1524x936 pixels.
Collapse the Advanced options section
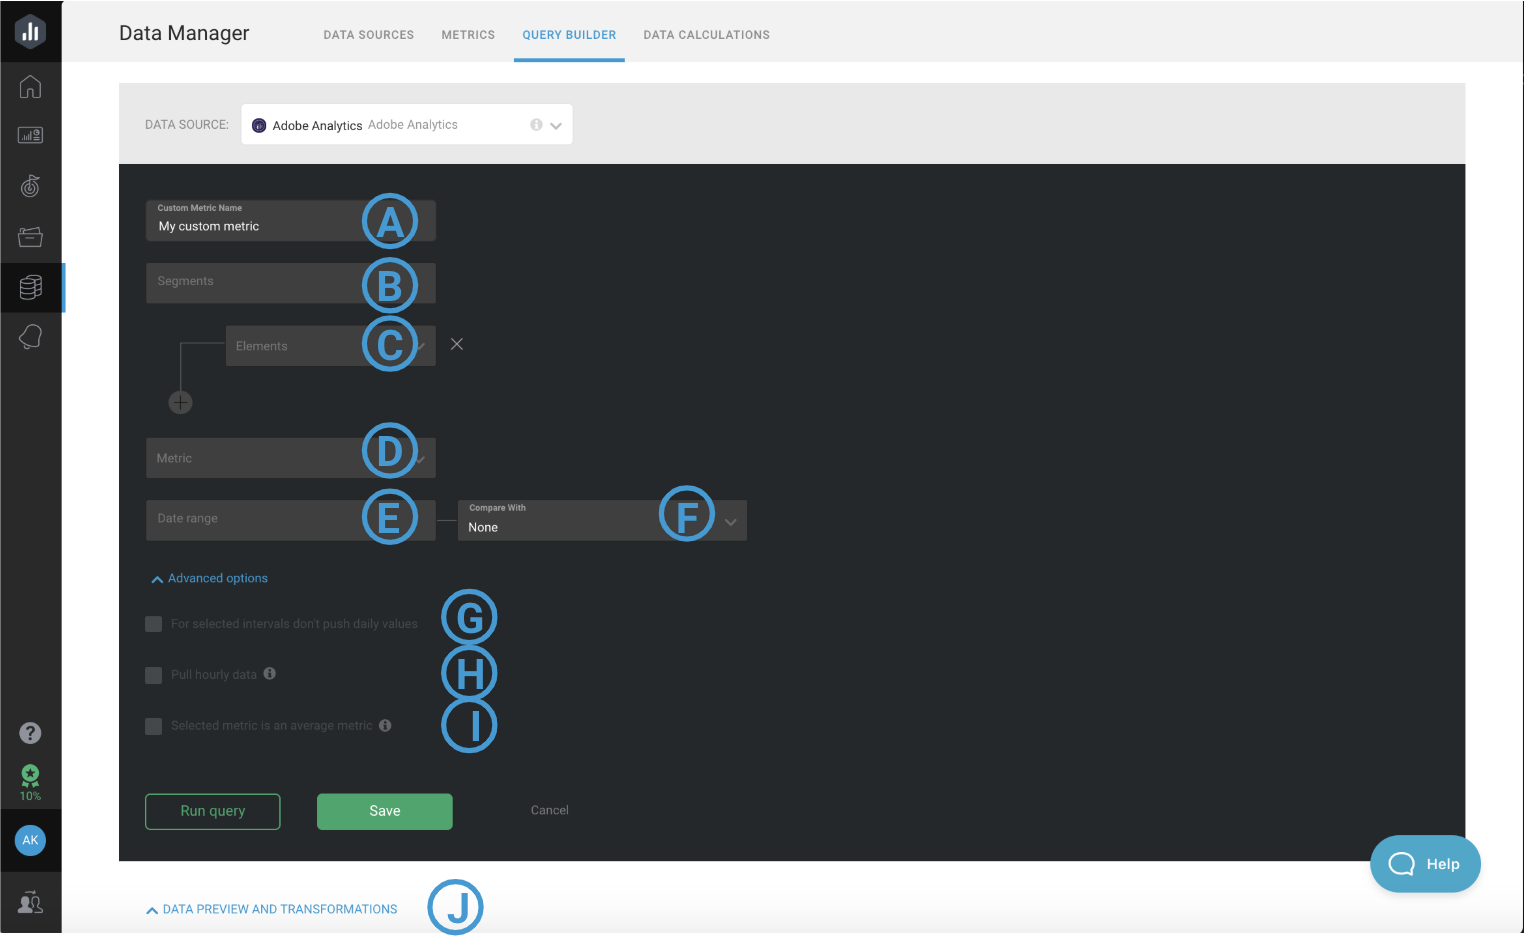point(209,578)
